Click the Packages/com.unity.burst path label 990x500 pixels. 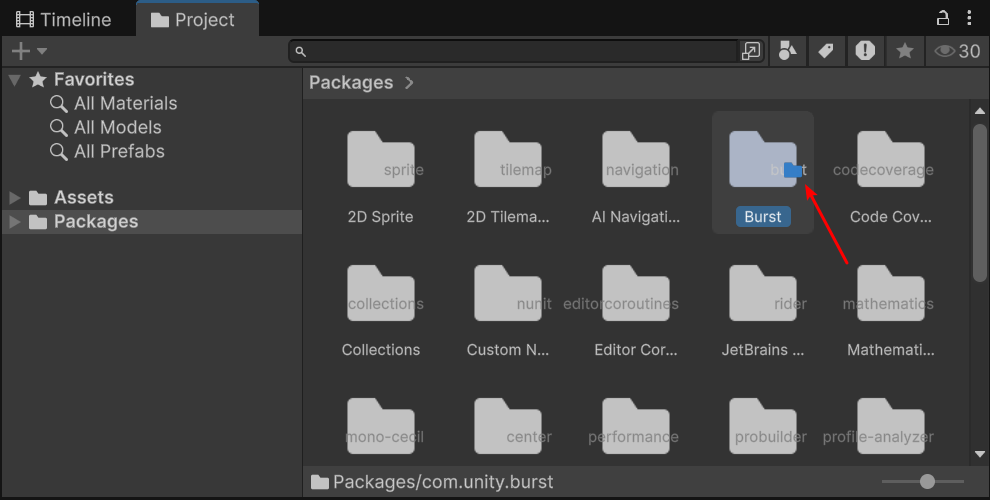pyautogui.click(x=443, y=482)
